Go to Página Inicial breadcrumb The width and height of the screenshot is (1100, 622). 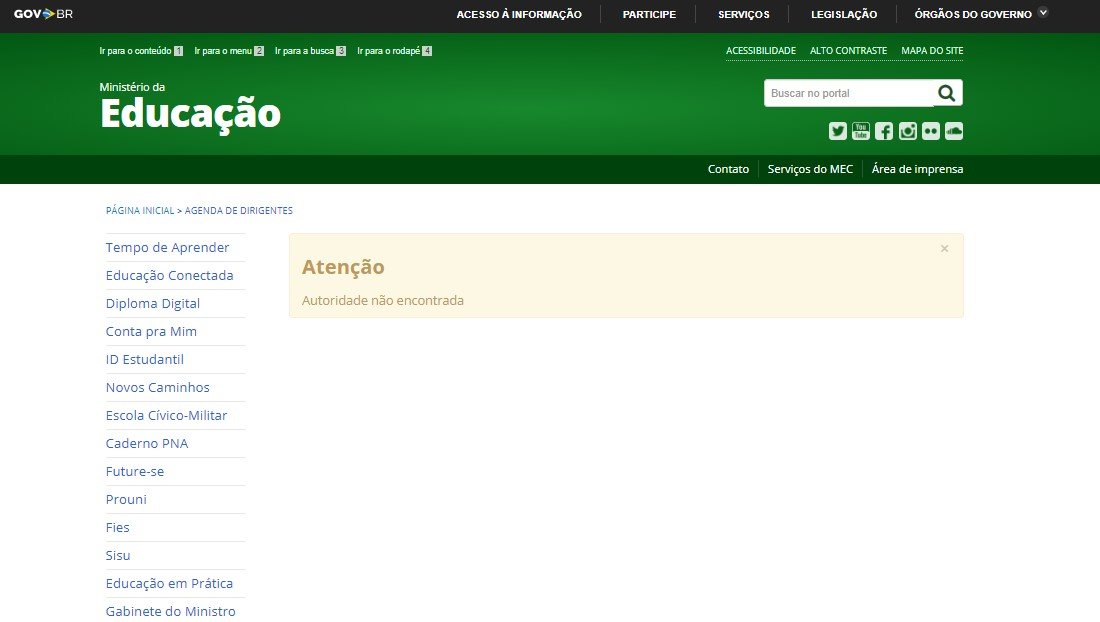coord(140,210)
